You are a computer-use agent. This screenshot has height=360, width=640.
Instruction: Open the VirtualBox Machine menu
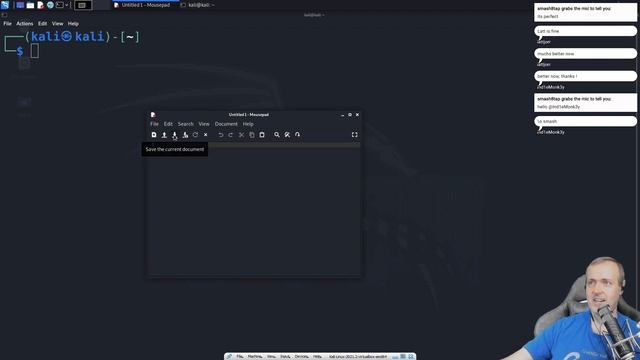(x=255, y=356)
